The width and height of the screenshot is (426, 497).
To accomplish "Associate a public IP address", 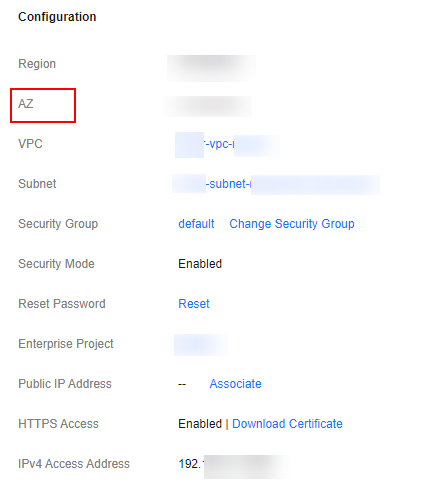I will click(235, 384).
